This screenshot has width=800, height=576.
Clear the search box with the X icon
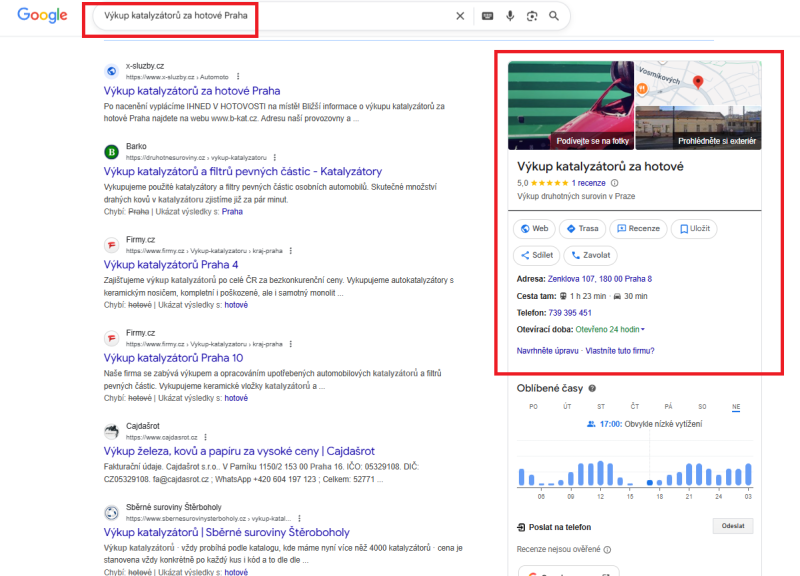point(460,16)
